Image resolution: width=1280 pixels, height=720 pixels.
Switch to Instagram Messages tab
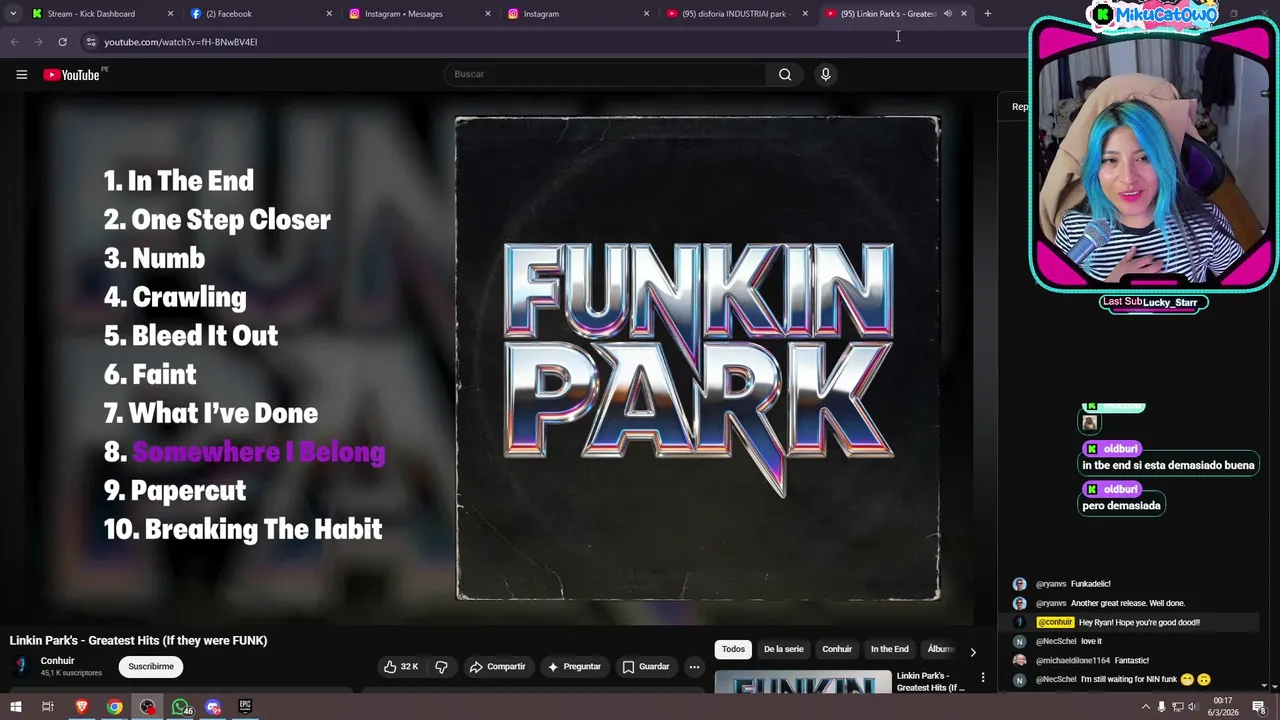[x=404, y=14]
